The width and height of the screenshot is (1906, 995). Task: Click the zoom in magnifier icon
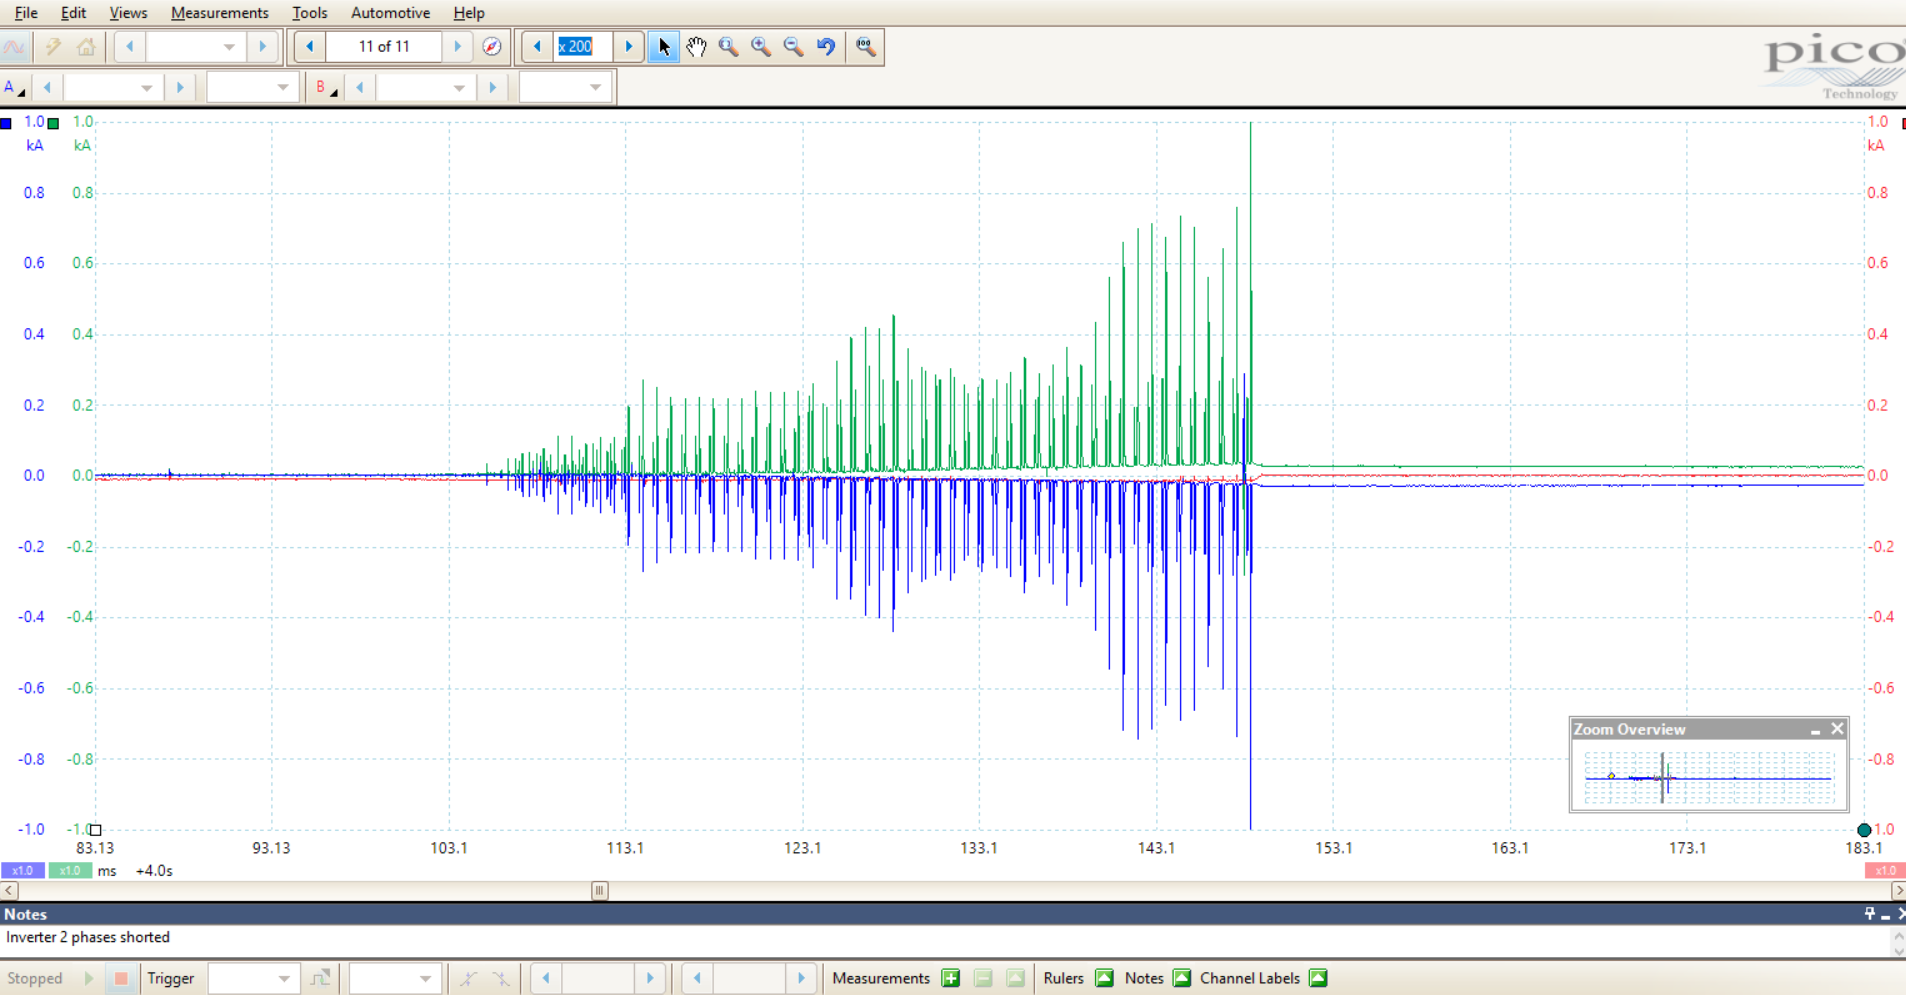coord(761,47)
